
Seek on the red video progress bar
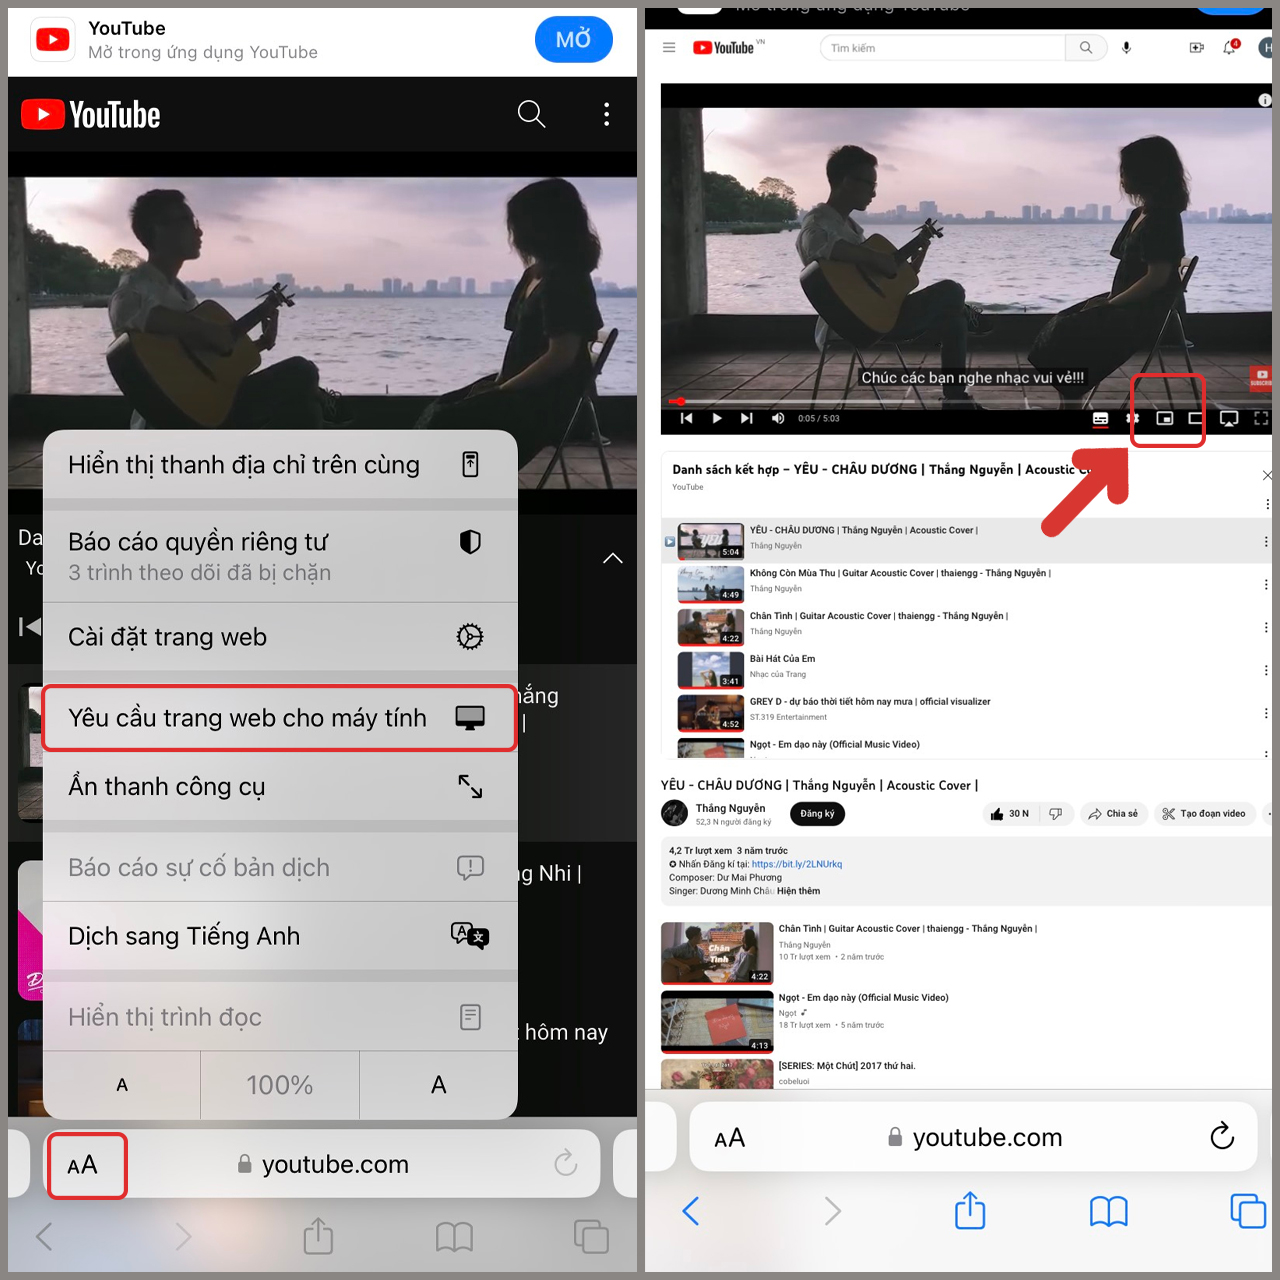(x=965, y=402)
